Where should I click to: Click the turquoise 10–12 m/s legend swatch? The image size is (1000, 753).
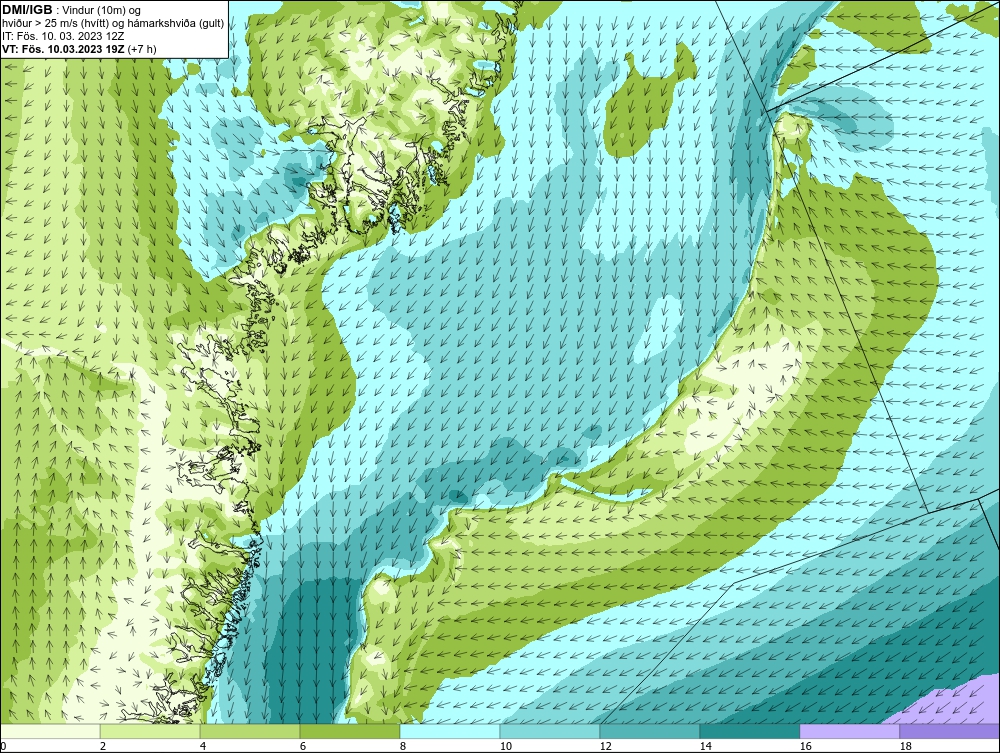click(550, 731)
